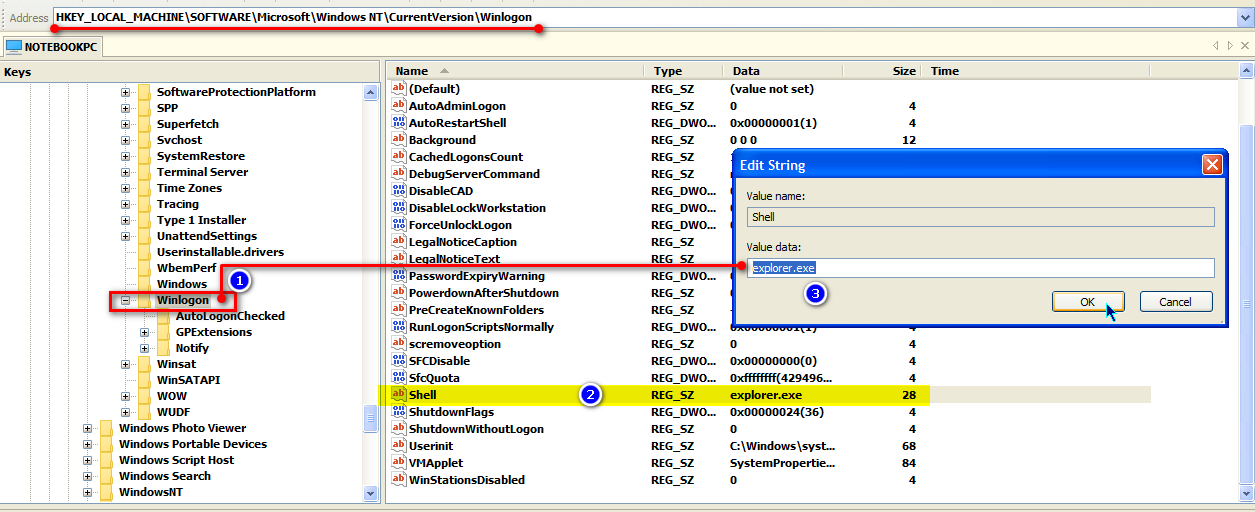Select the WinSATAPI key
The width and height of the screenshot is (1255, 512).
click(x=188, y=380)
